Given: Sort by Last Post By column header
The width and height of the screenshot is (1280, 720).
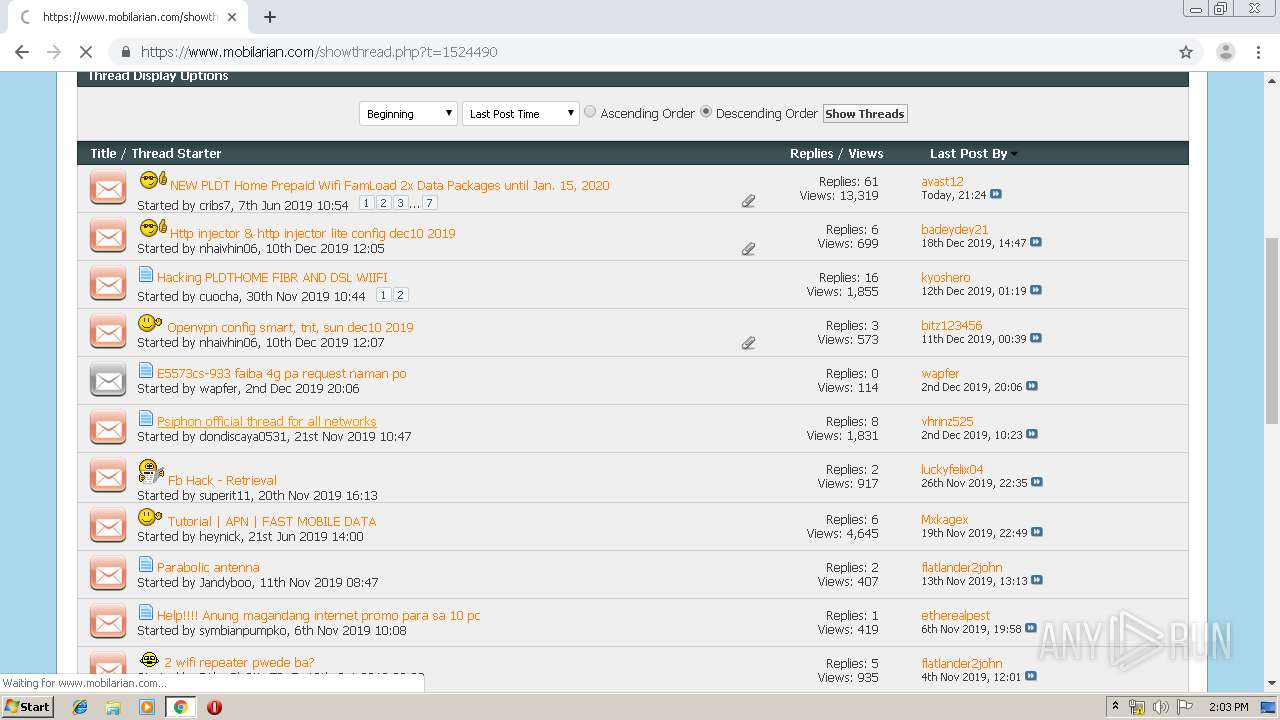Looking at the screenshot, I should coord(968,153).
